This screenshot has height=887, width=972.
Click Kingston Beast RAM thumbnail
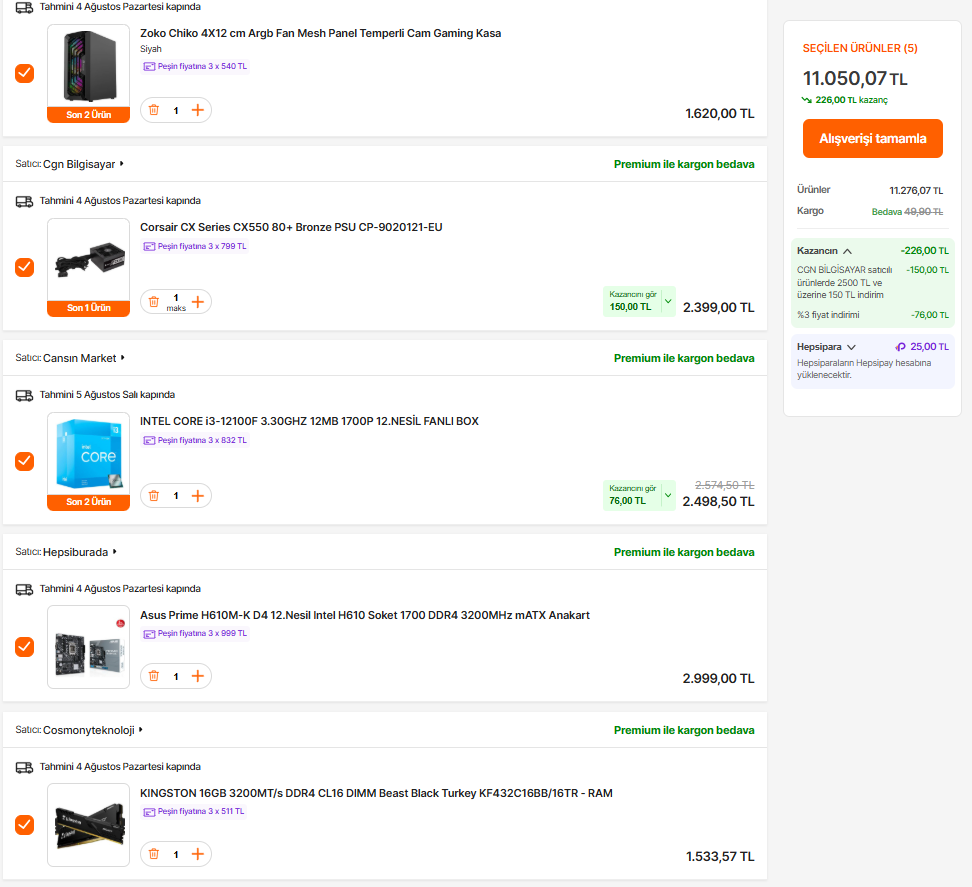(x=89, y=825)
